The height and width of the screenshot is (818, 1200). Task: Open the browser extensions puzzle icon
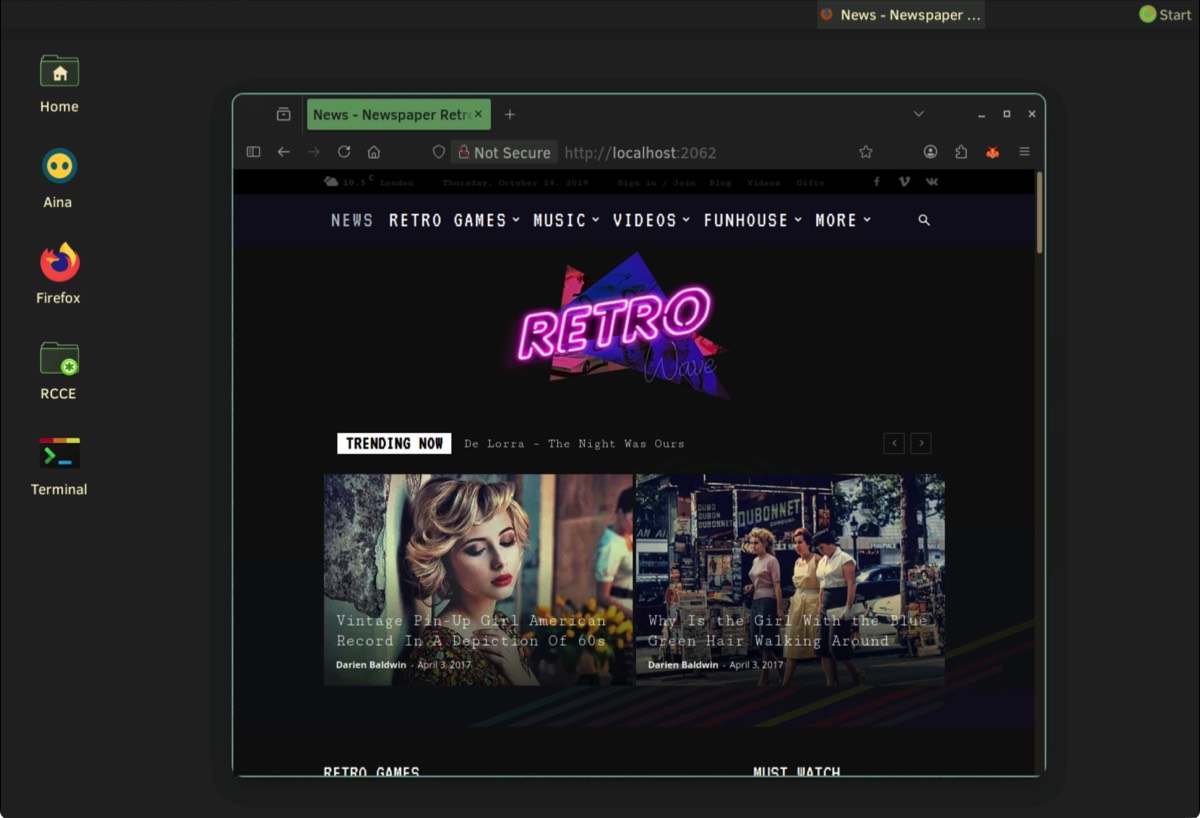tap(961, 152)
